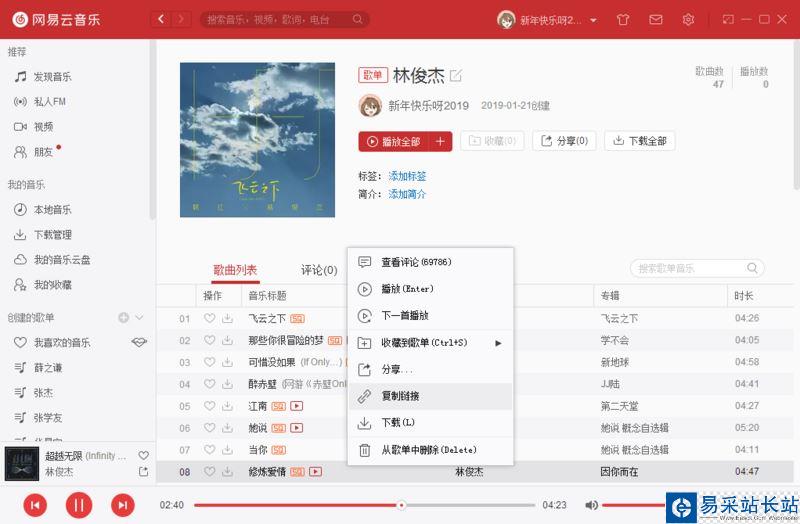Switch to 歌曲列表 tab
Screen dimensions: 800x524
235,270
